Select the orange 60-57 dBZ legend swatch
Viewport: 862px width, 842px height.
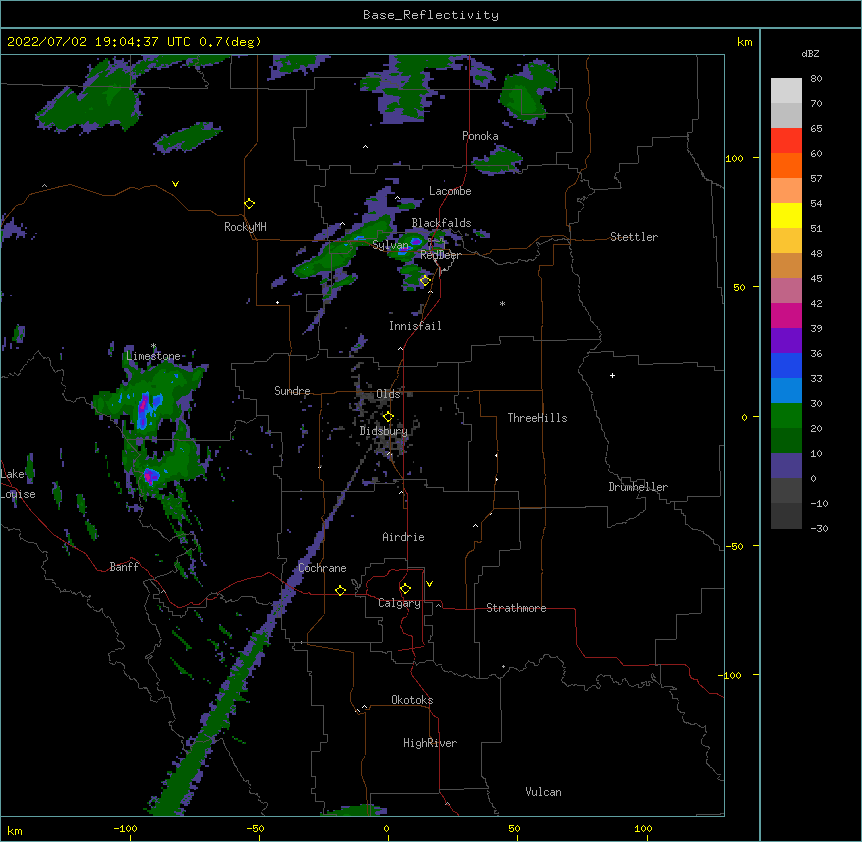786,165
